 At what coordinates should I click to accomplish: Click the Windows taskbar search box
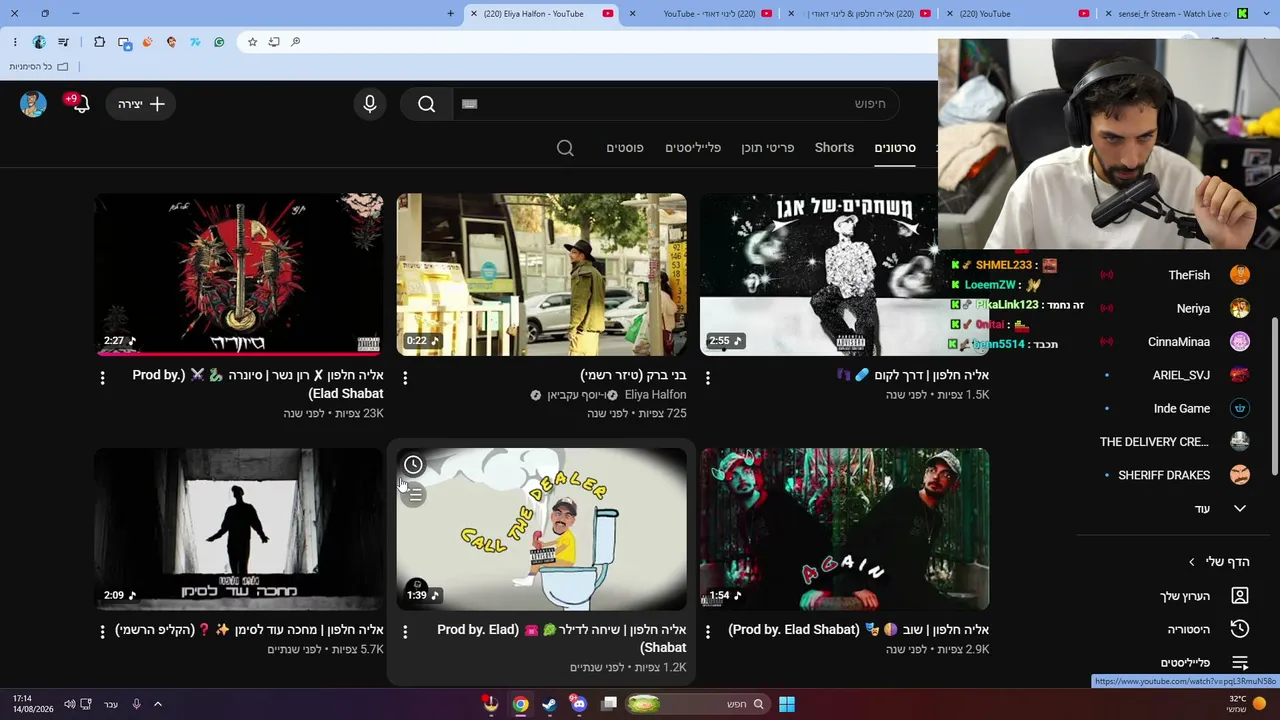(698, 704)
